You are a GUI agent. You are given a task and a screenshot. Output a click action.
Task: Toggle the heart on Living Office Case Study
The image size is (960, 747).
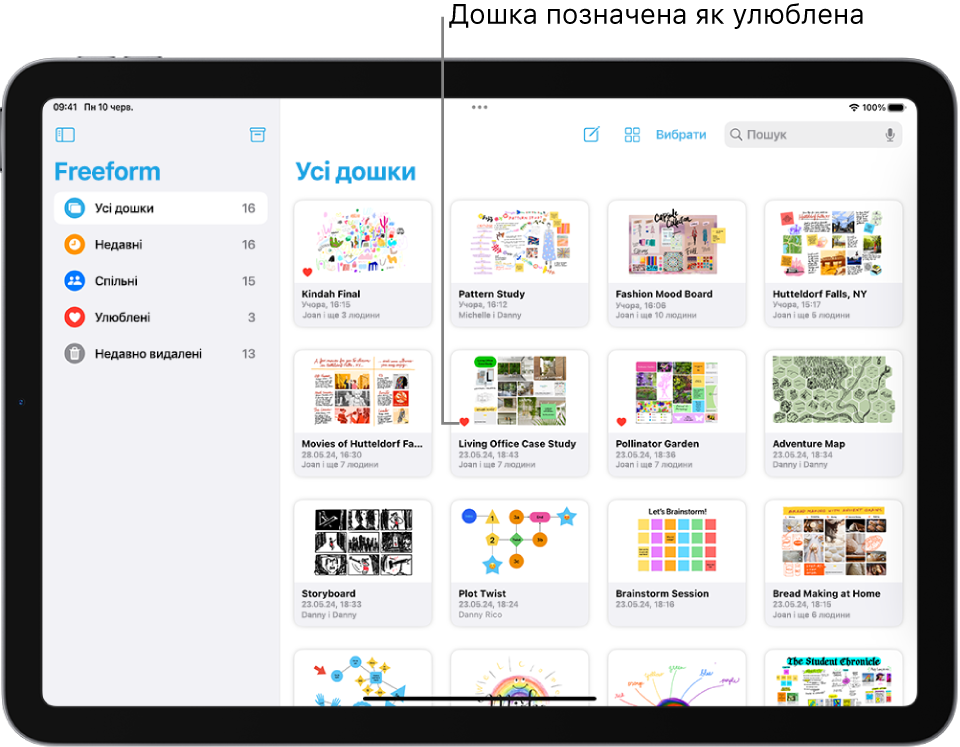coord(463,422)
